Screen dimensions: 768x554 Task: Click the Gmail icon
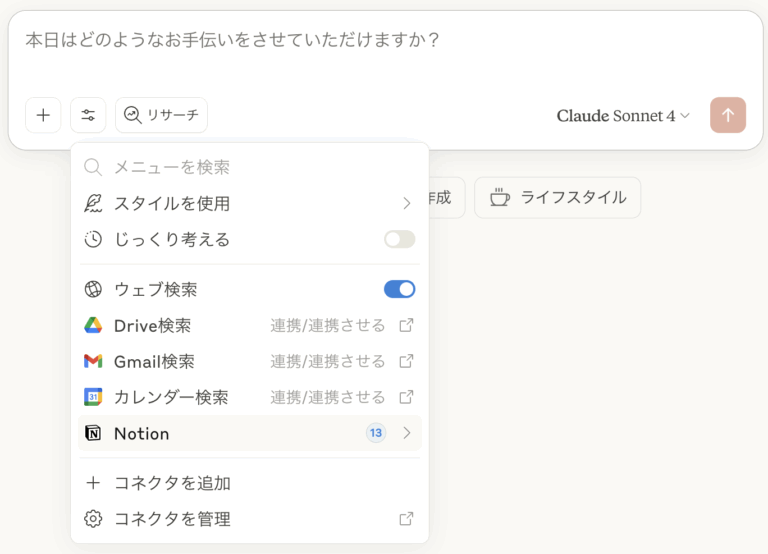click(x=93, y=361)
